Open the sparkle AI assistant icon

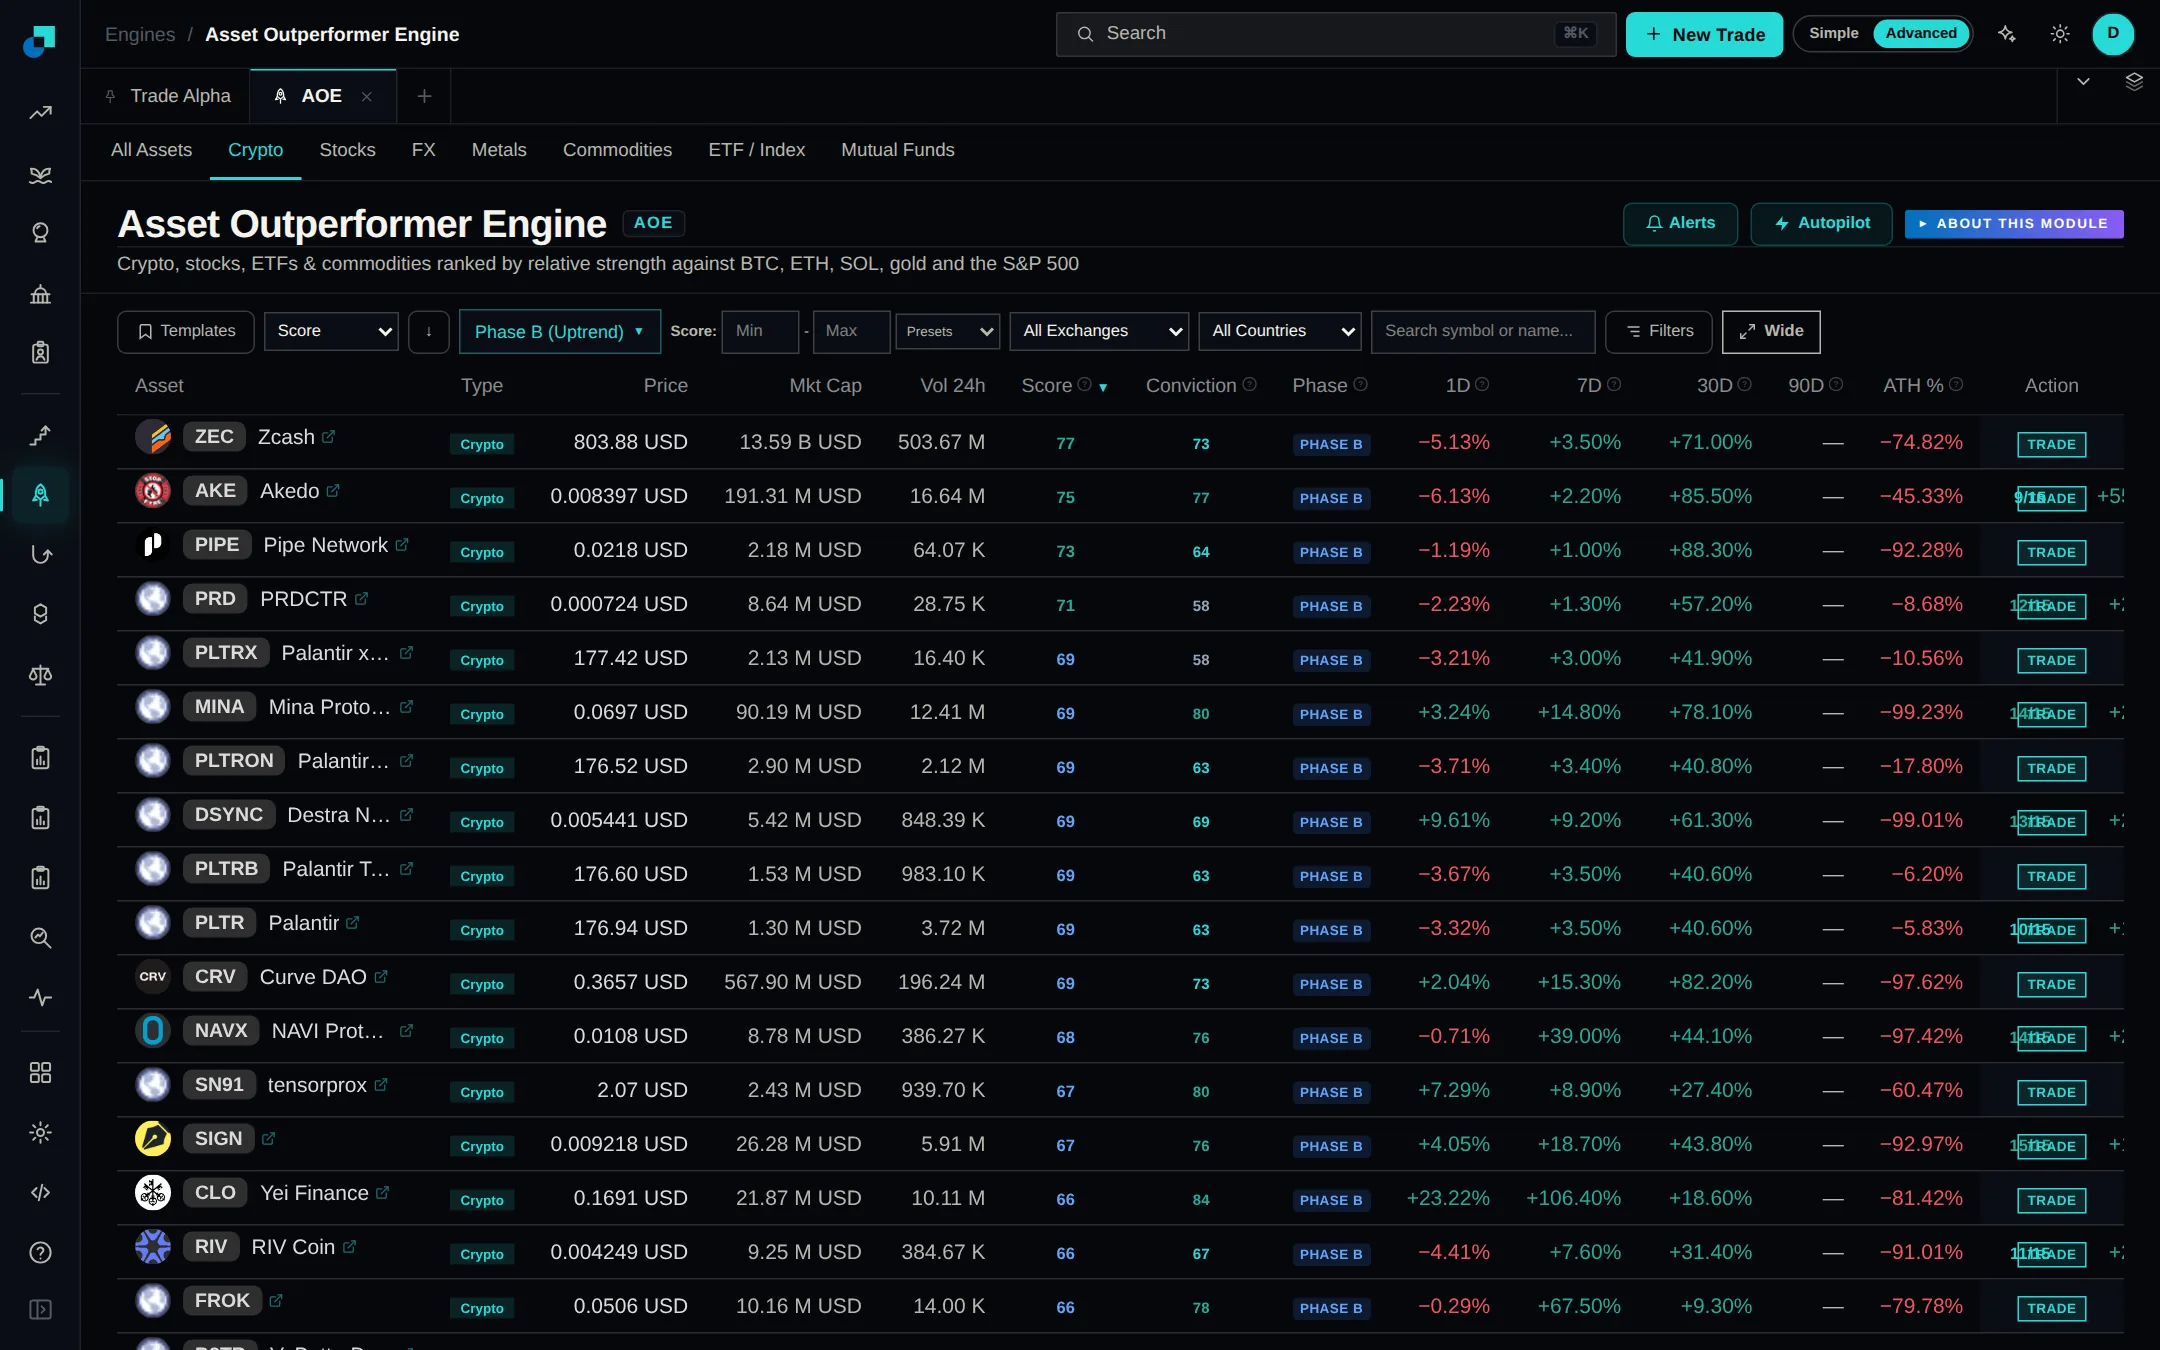click(2007, 34)
